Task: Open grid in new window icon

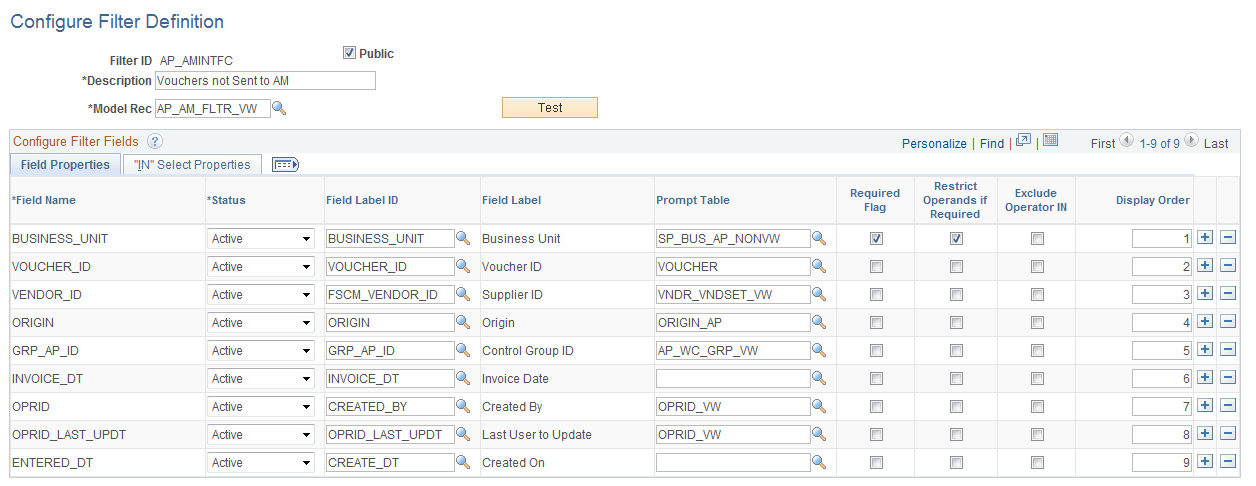Action: point(1023,142)
